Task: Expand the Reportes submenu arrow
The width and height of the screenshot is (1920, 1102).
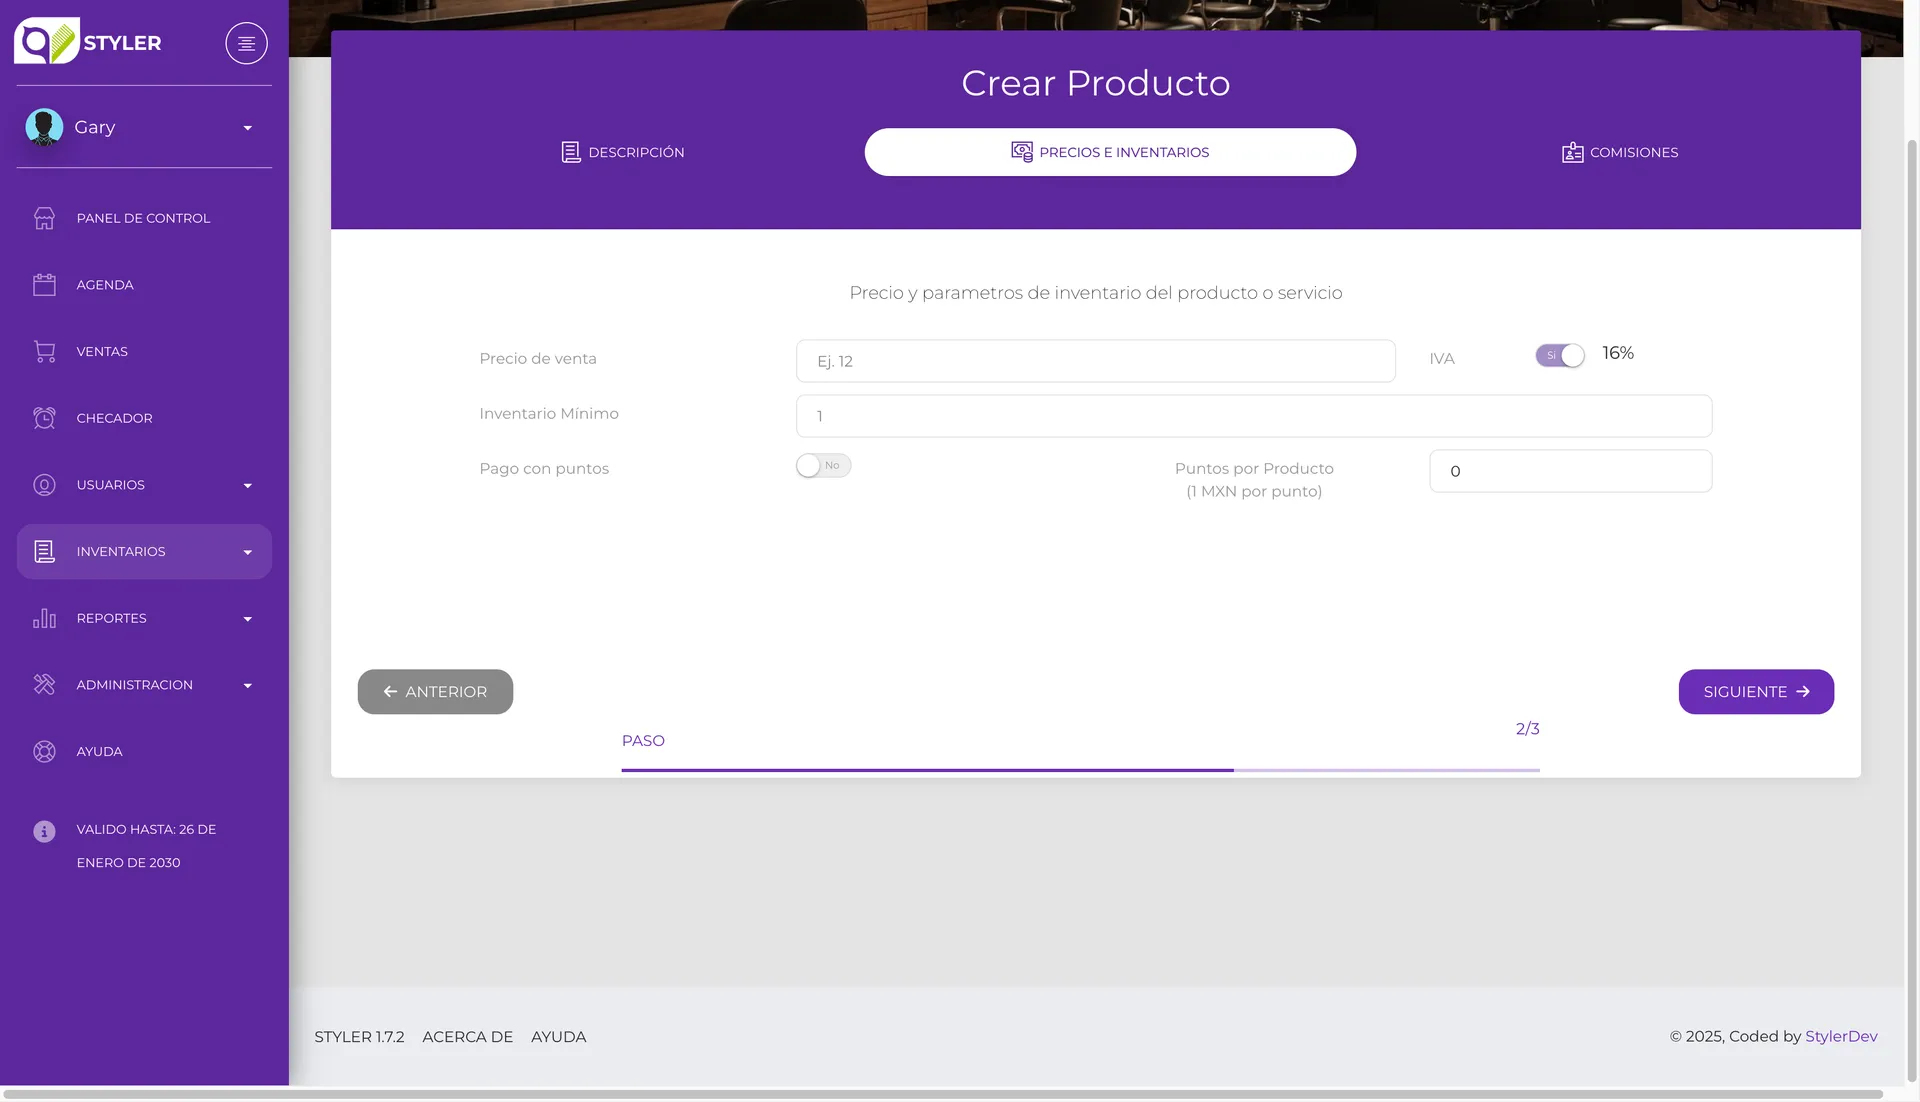Action: click(x=247, y=619)
